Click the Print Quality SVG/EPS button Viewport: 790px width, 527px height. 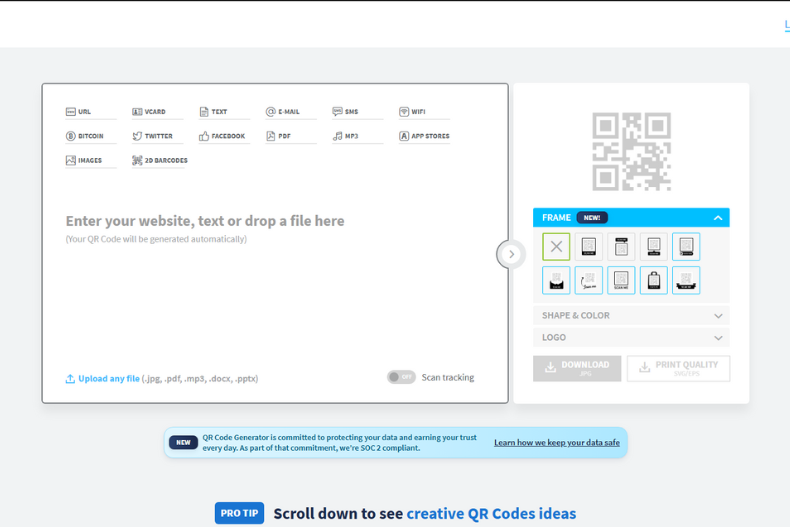click(678, 368)
